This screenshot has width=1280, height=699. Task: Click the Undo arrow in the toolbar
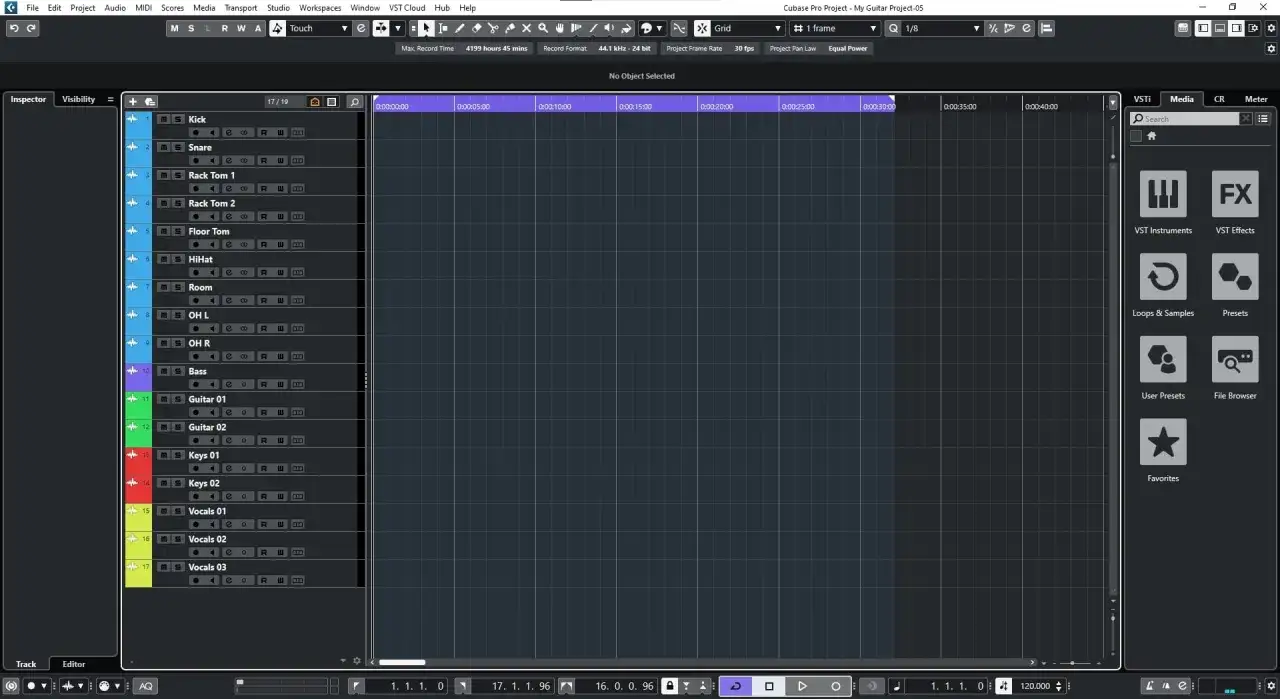(14, 28)
